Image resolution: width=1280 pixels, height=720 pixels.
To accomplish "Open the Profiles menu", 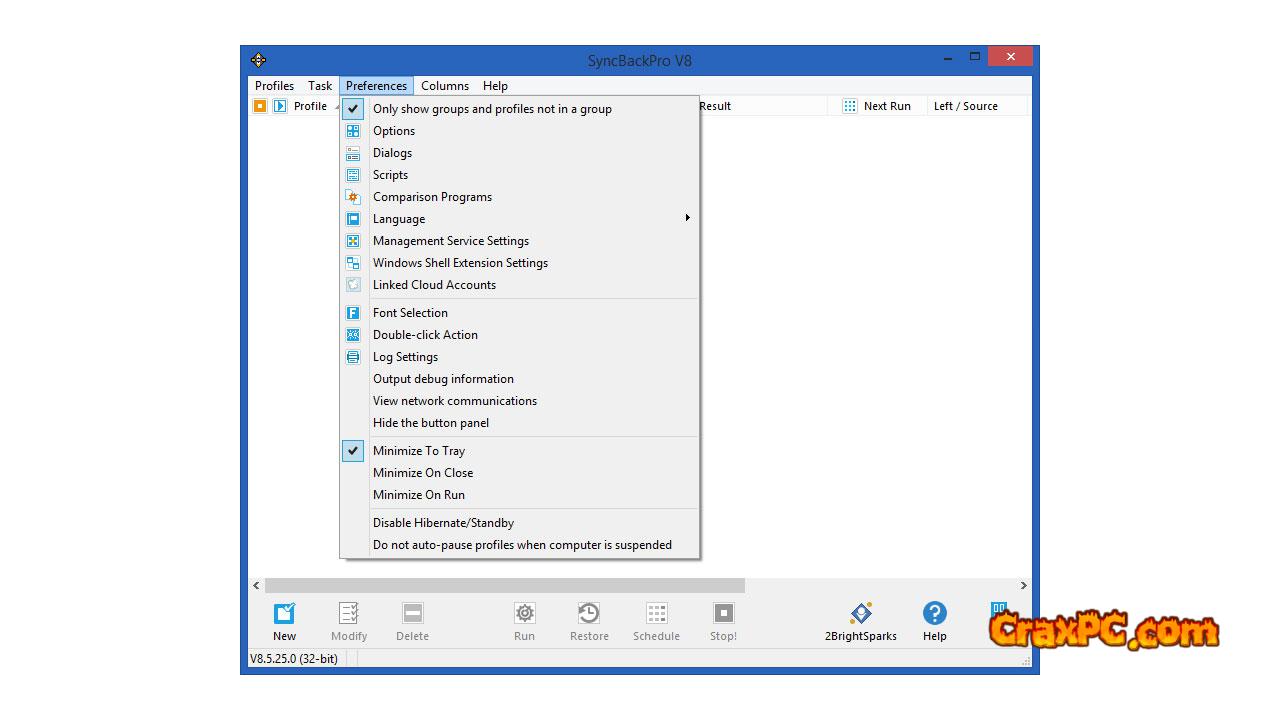I will click(x=274, y=86).
